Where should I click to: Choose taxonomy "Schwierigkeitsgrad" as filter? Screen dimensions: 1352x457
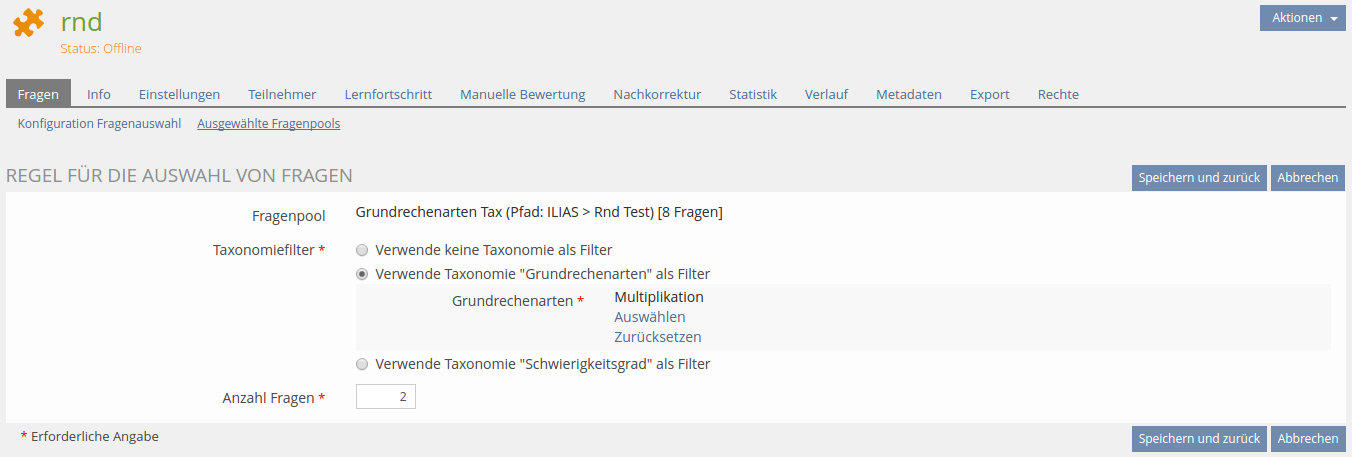tap(362, 364)
